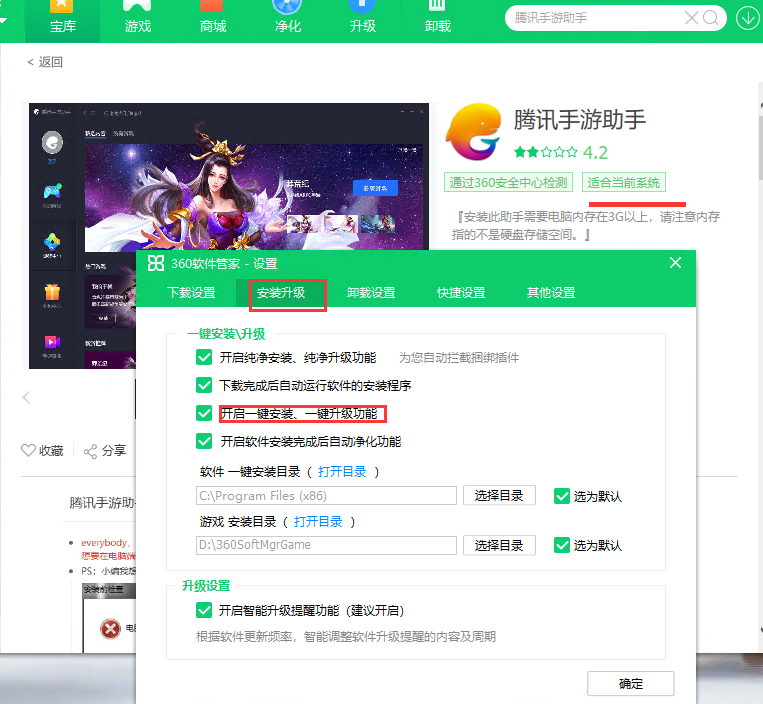Viewport: 763px width, 704px height.
Task: Toggle 开启一键安装、一键升级功能 checkbox
Action: click(204, 414)
